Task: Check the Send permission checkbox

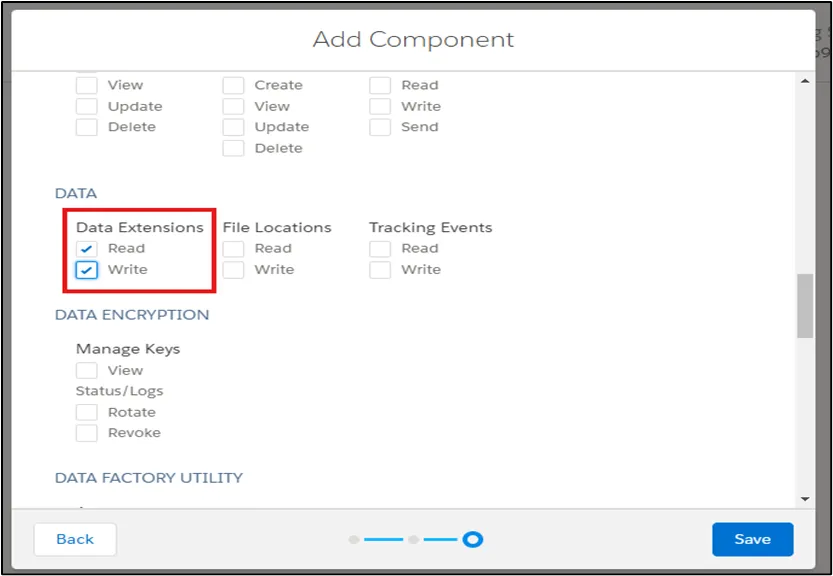Action: click(x=380, y=127)
